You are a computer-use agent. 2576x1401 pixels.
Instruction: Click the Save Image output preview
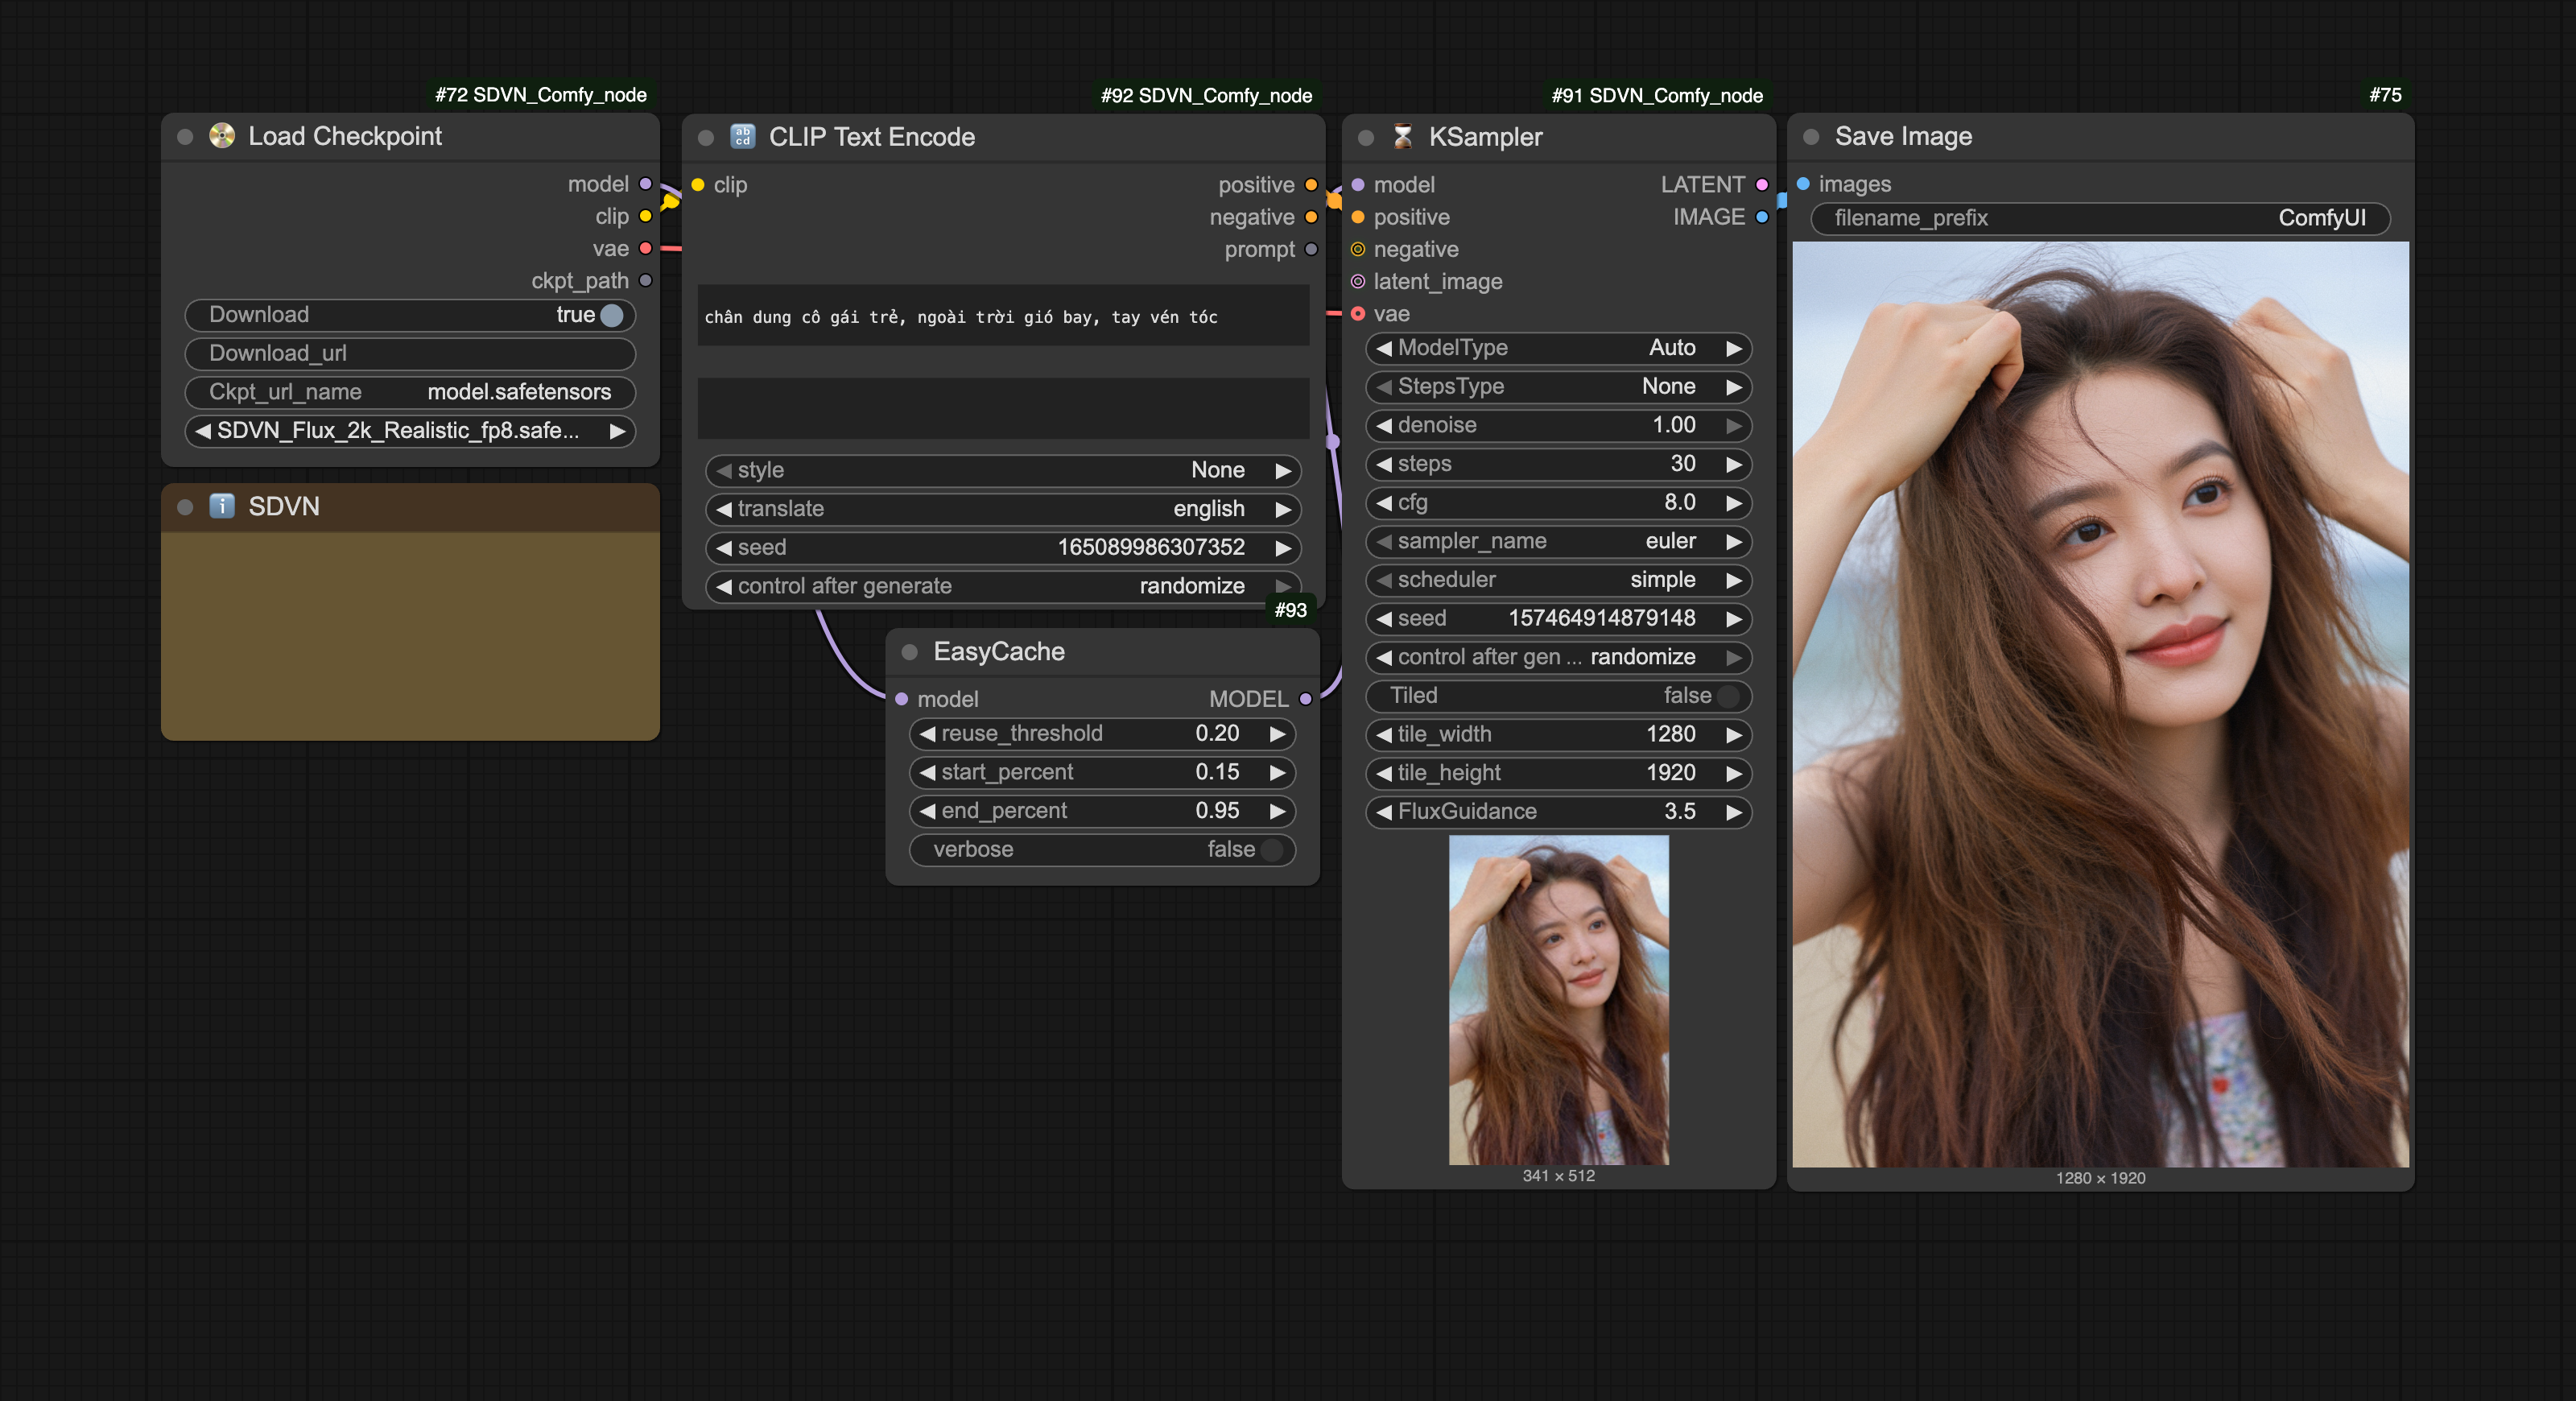(2100, 704)
